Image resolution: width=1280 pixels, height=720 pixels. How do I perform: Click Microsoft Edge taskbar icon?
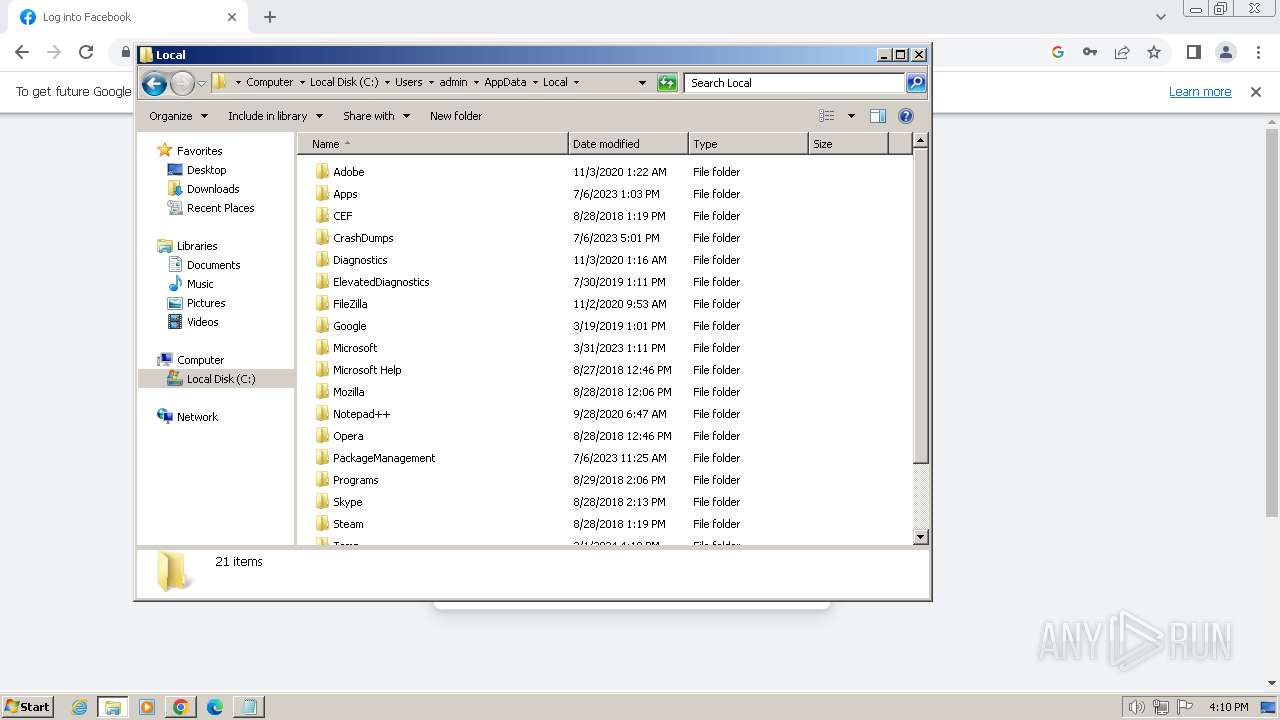[x=214, y=707]
